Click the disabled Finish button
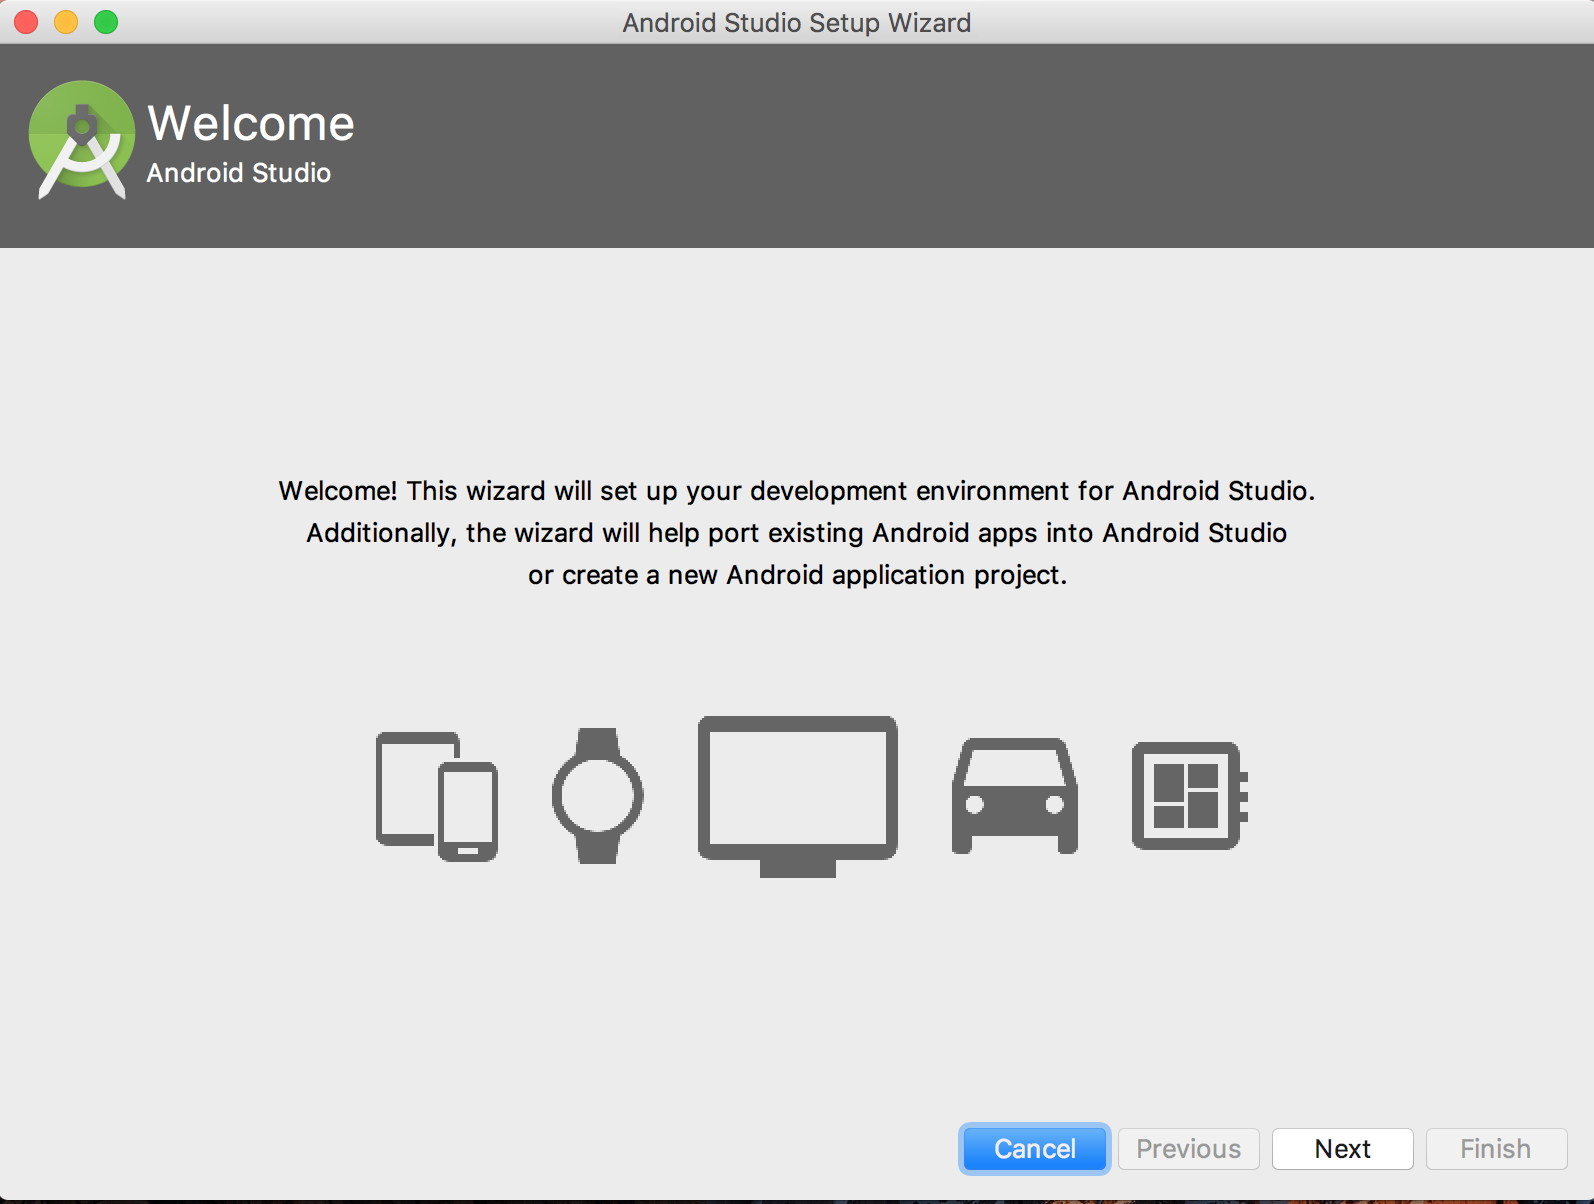 pyautogui.click(x=1496, y=1149)
